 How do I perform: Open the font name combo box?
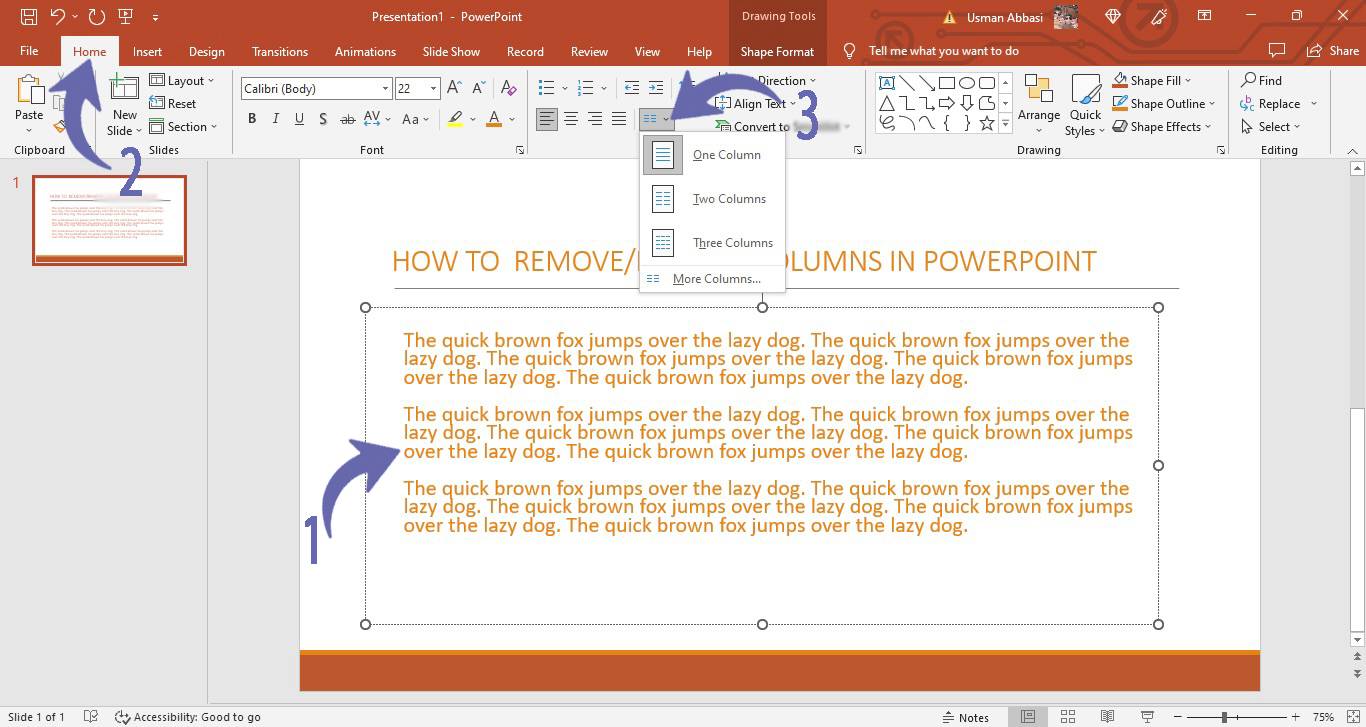(316, 88)
